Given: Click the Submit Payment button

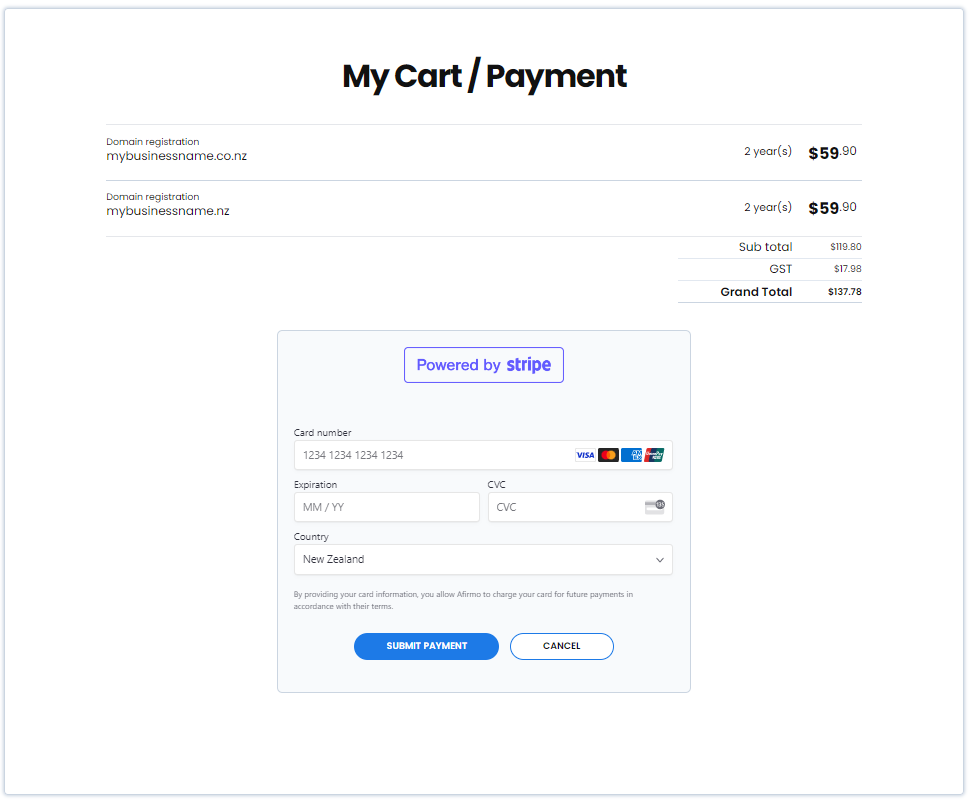Looking at the screenshot, I should (x=426, y=646).
